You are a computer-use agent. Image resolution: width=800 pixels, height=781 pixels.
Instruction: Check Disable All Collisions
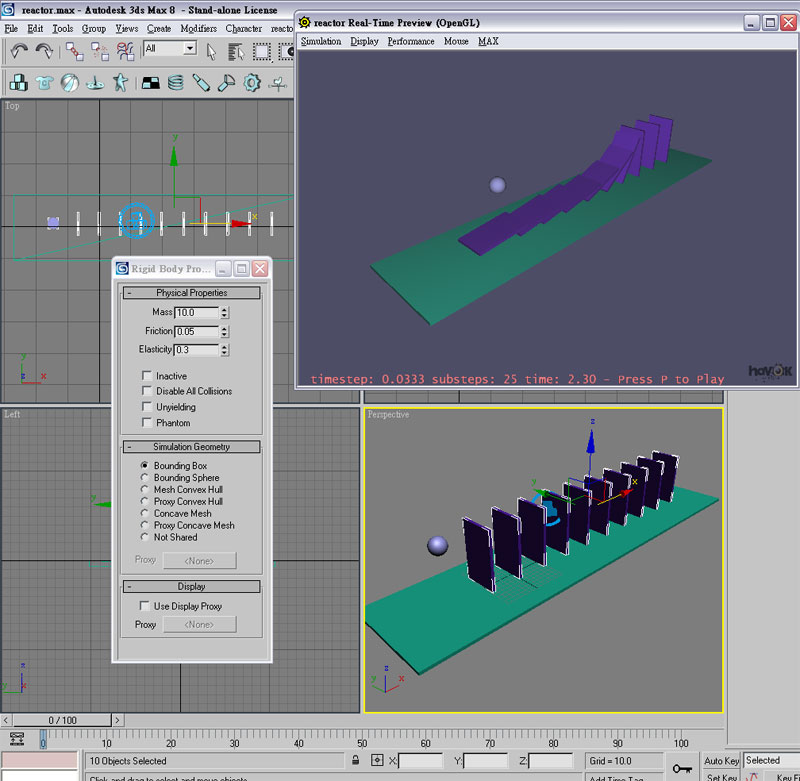pyautogui.click(x=147, y=391)
